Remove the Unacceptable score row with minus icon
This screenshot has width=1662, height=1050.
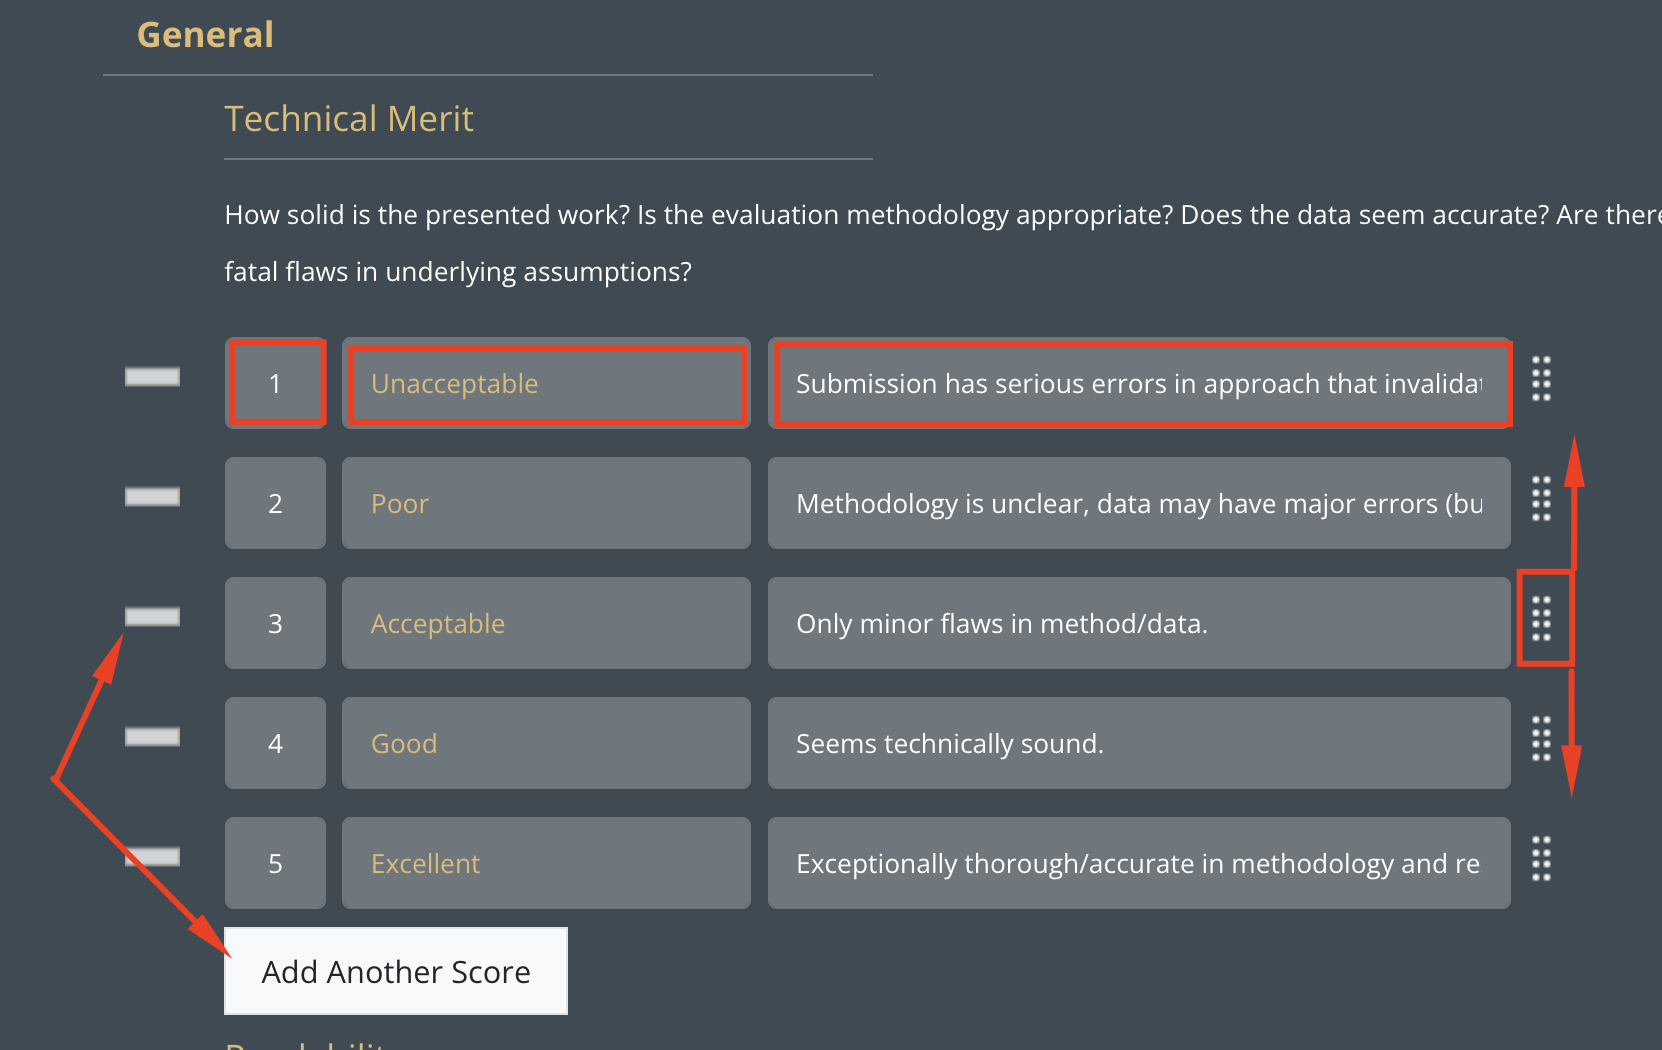[152, 377]
